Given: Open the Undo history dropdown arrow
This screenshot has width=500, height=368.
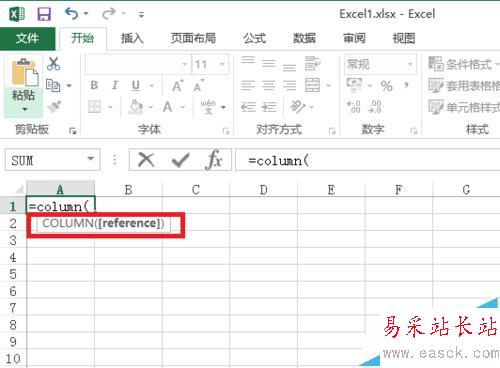Looking at the screenshot, I should coord(86,14).
